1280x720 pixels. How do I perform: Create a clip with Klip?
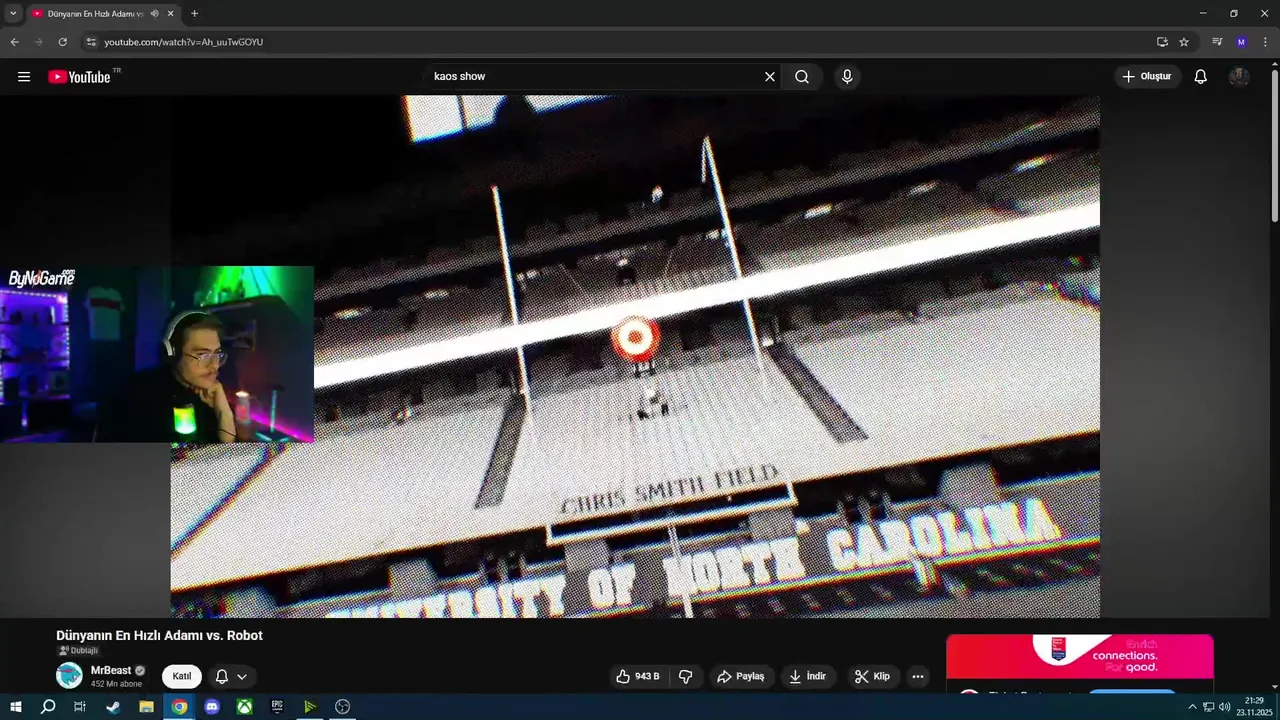(x=872, y=677)
